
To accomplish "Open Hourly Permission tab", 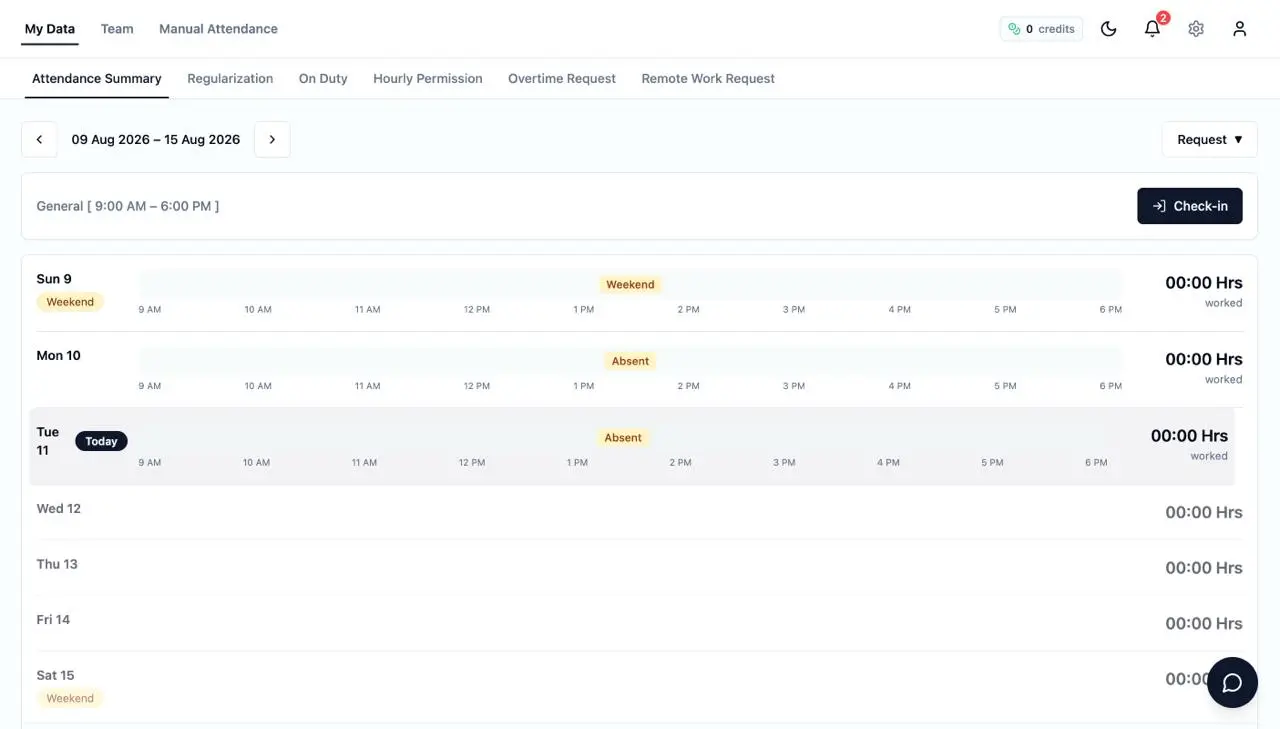I will click(x=428, y=78).
